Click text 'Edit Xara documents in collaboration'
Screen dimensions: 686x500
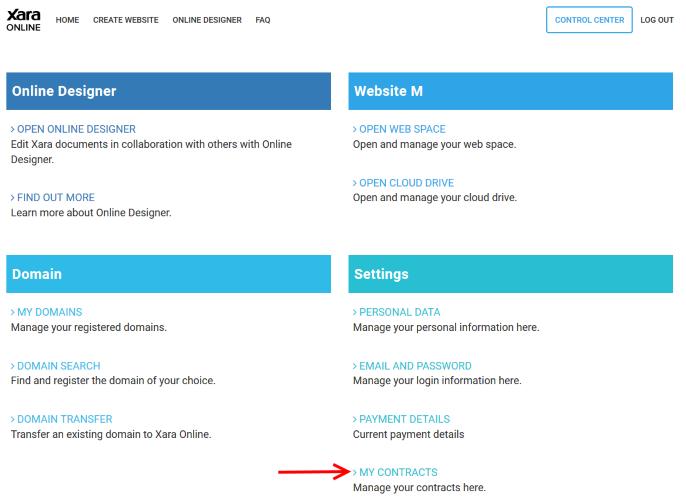(97, 144)
